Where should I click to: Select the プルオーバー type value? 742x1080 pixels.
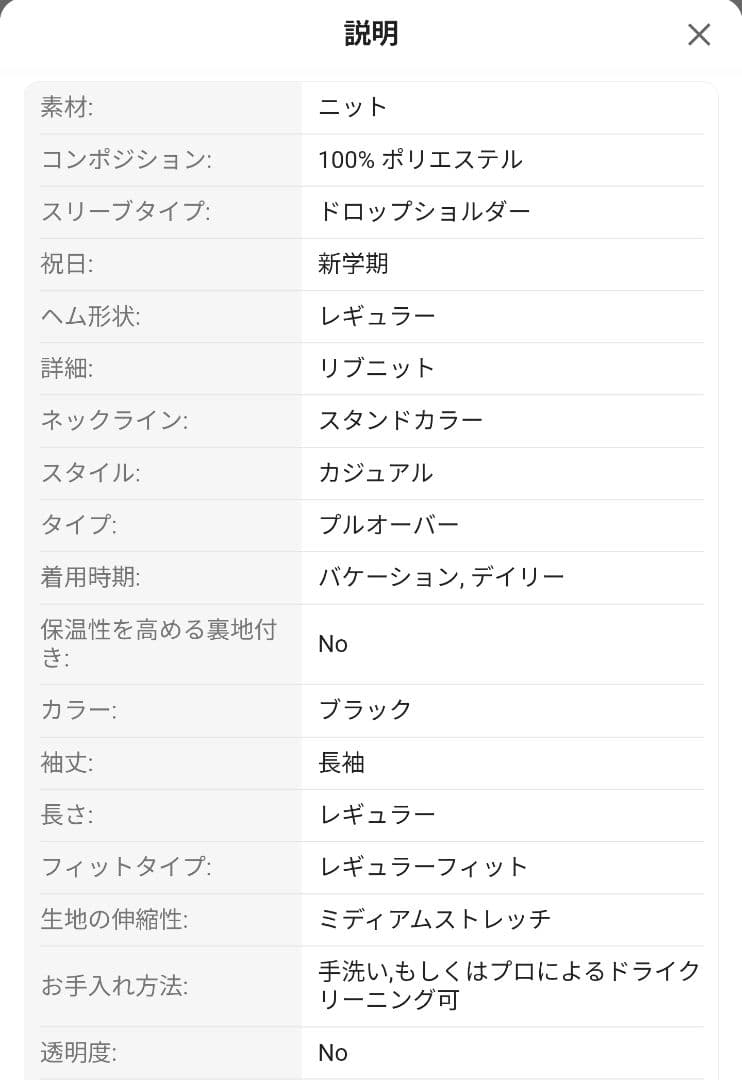point(389,525)
